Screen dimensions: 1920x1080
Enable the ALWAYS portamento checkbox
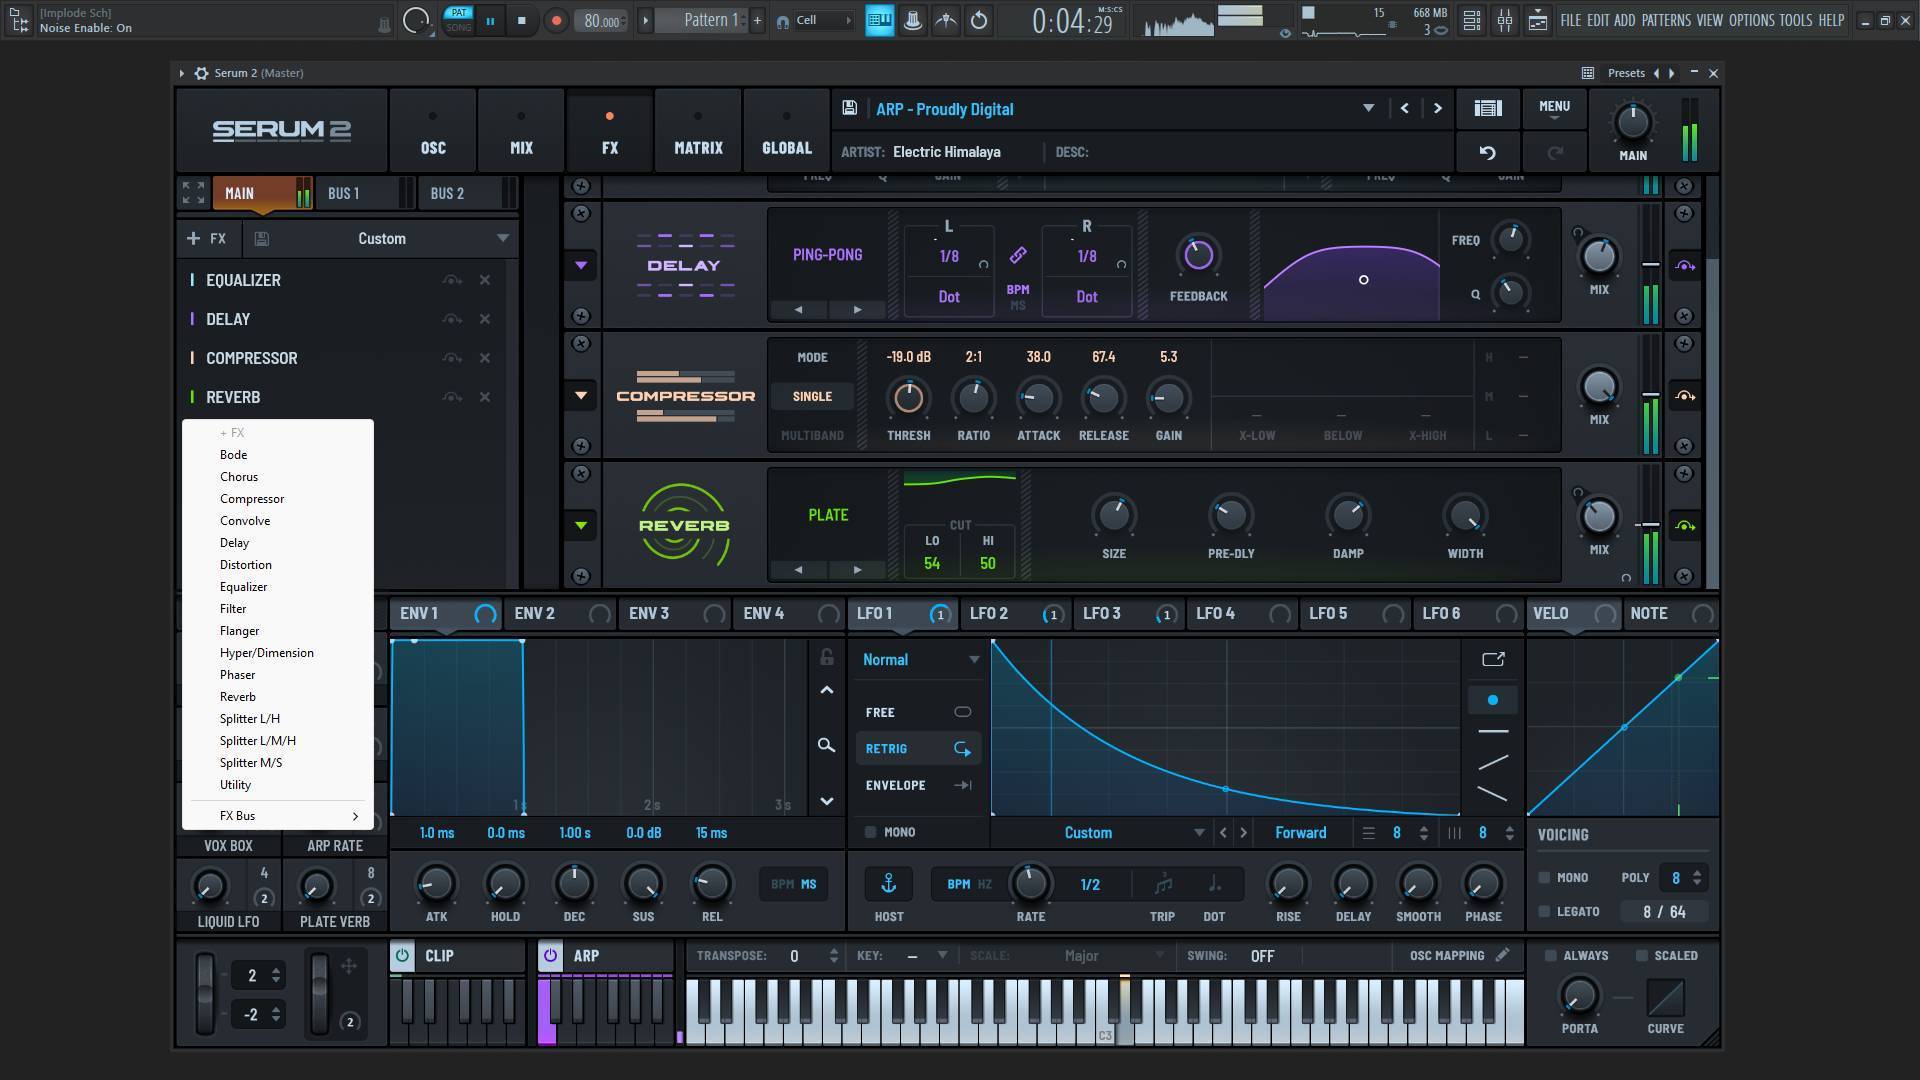tap(1550, 955)
